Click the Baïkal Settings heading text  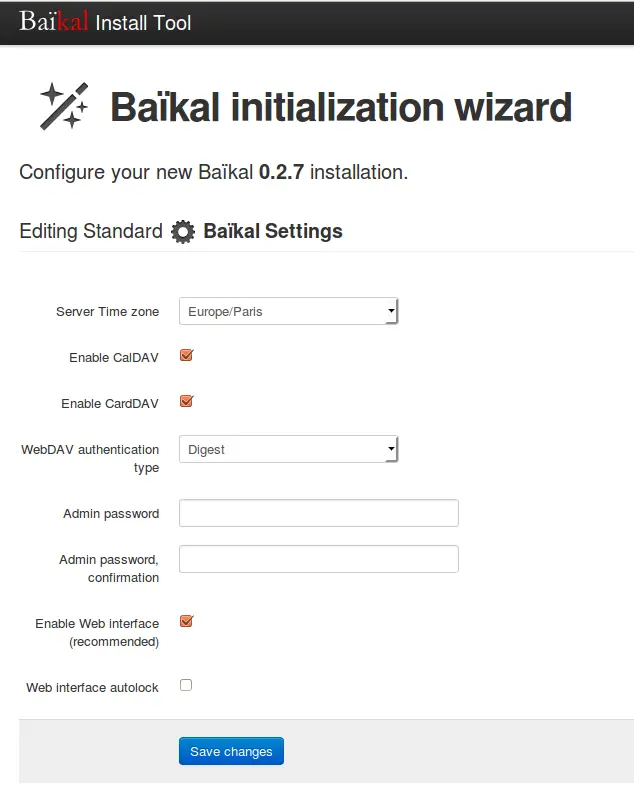click(273, 231)
